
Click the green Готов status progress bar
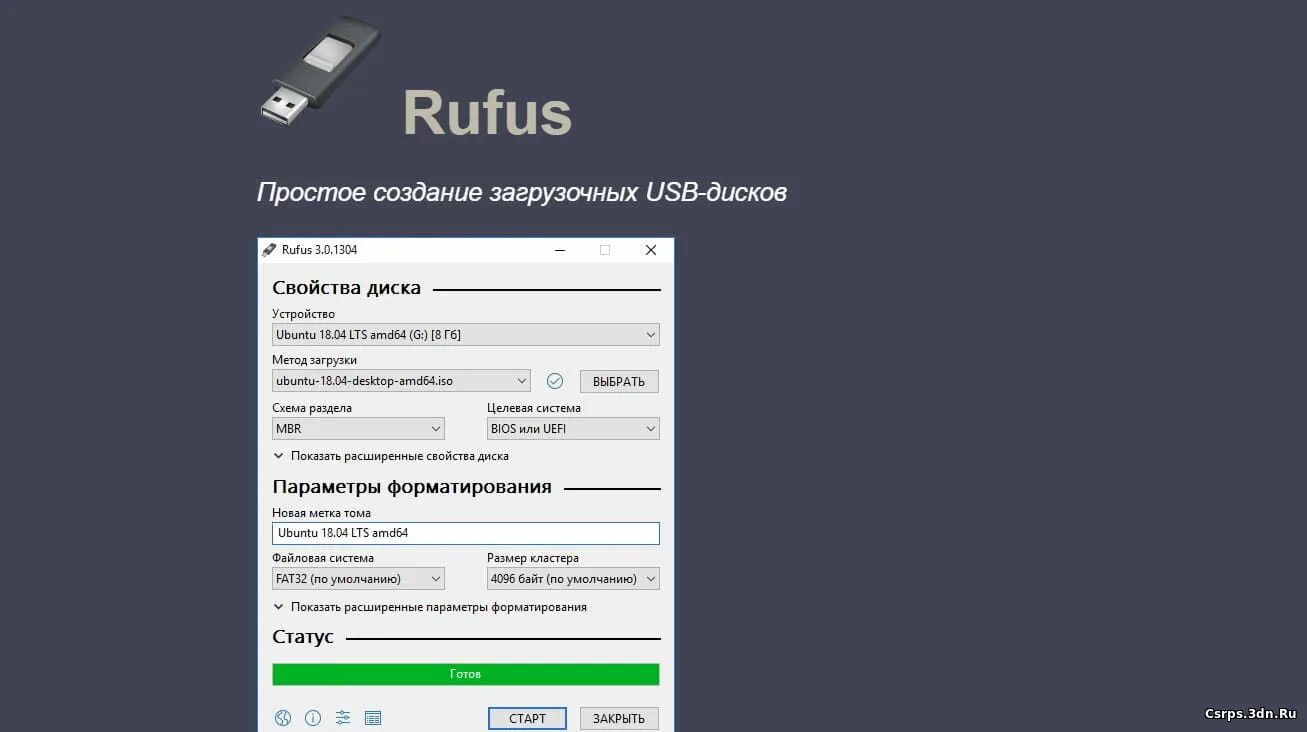[465, 673]
